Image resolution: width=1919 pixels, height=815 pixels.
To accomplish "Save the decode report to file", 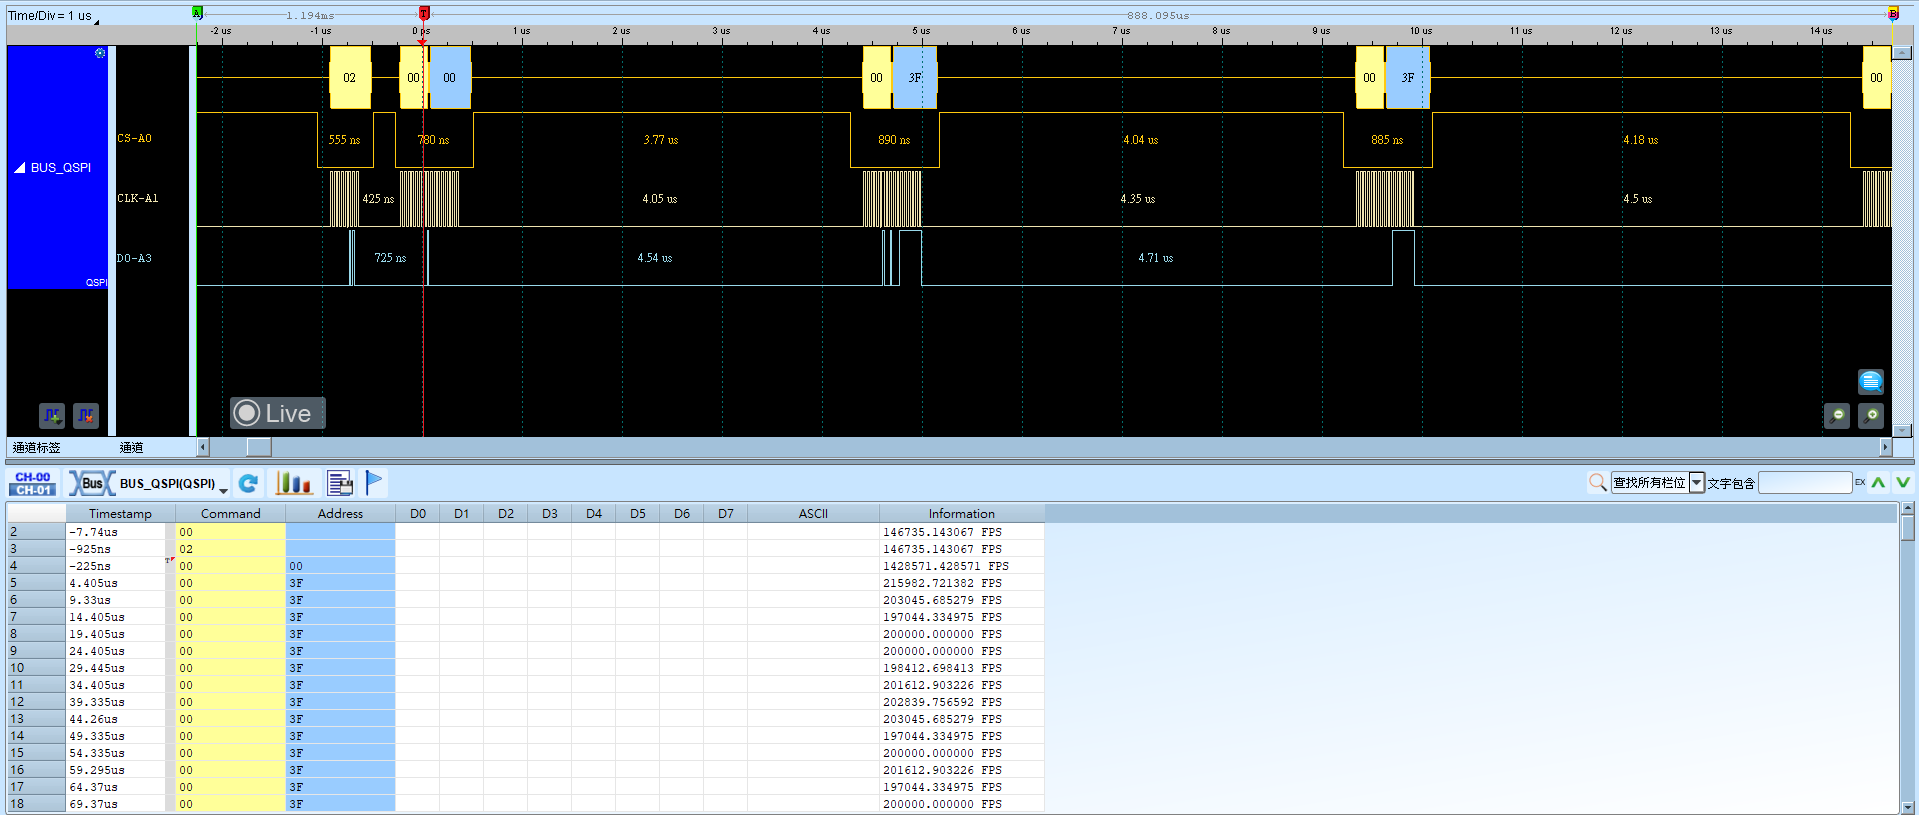I will pos(340,484).
